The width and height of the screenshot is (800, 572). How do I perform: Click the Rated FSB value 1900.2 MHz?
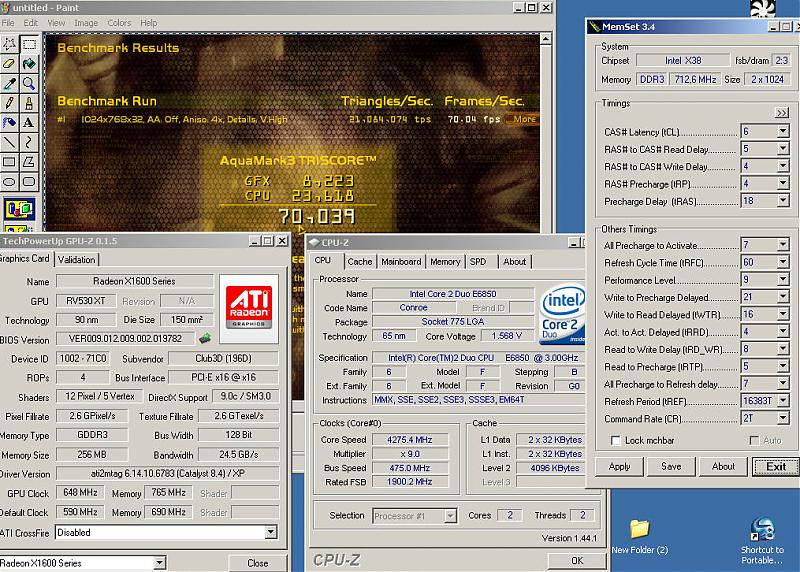(x=410, y=481)
